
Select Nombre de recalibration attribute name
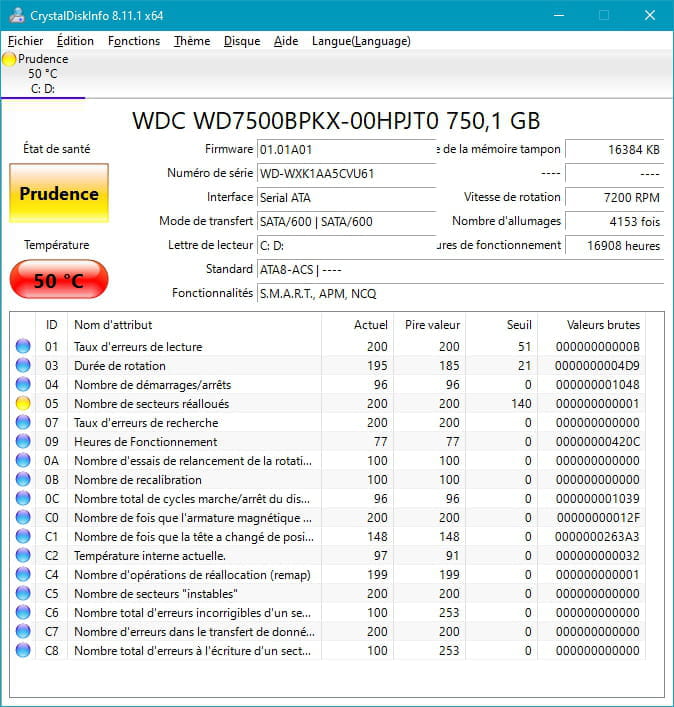coord(138,480)
